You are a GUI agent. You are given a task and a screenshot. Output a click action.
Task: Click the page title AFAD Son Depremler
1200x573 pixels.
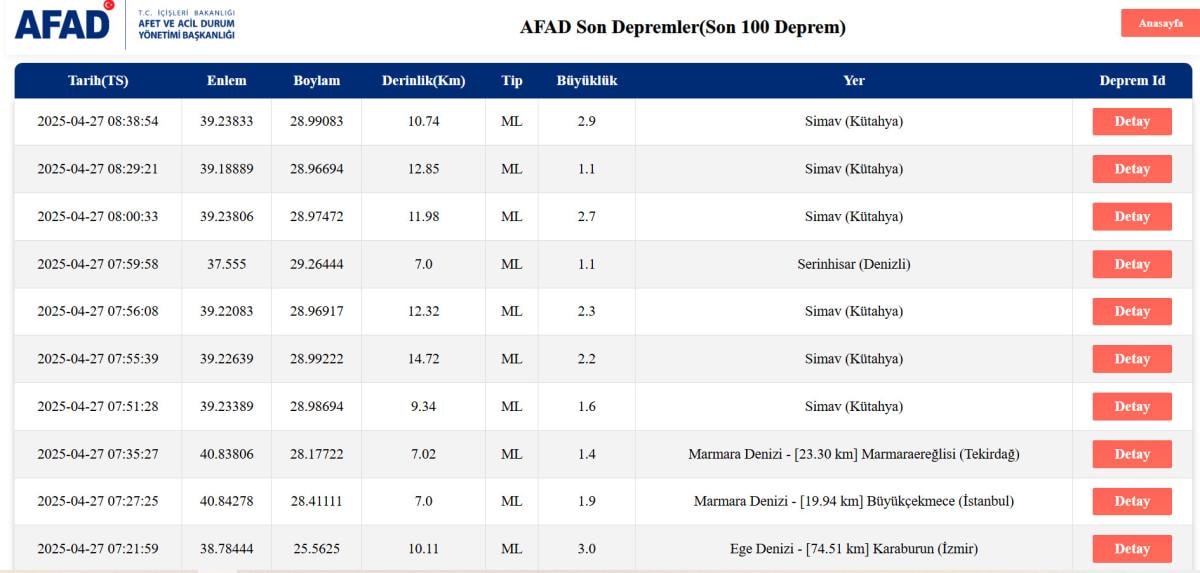click(682, 27)
